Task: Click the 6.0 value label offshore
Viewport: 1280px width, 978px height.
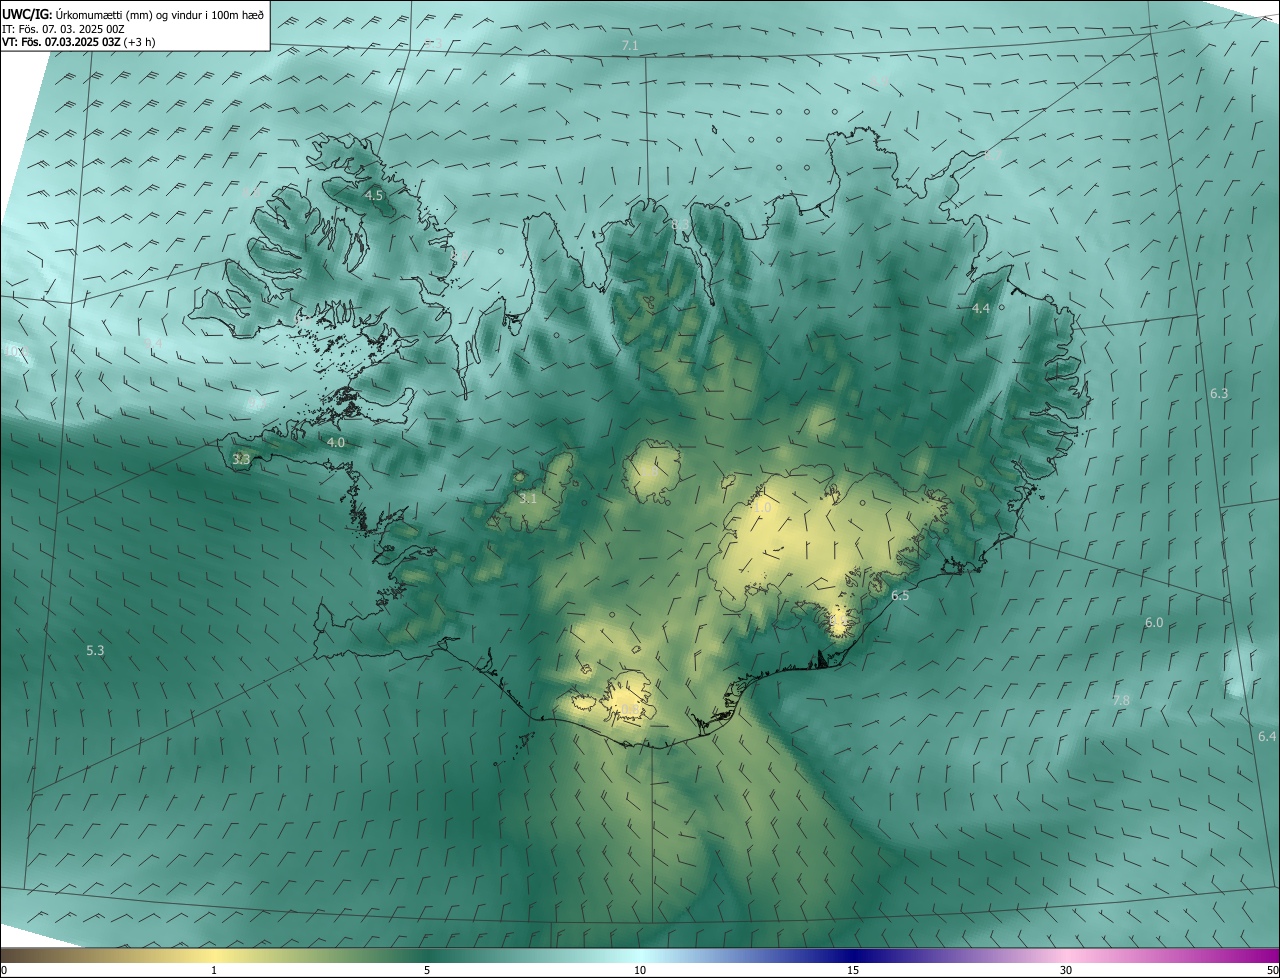Action: pyautogui.click(x=1154, y=623)
